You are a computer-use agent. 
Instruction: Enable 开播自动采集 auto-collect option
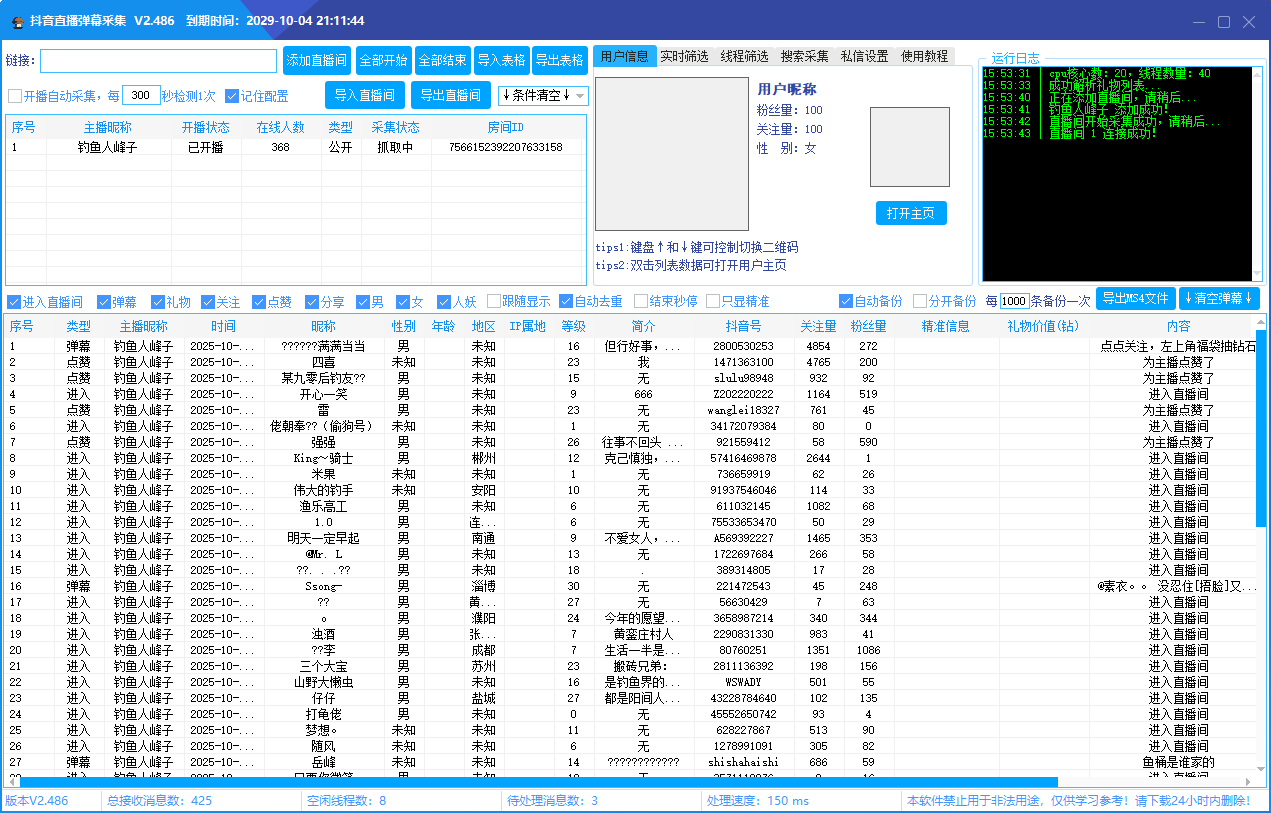click(x=17, y=95)
